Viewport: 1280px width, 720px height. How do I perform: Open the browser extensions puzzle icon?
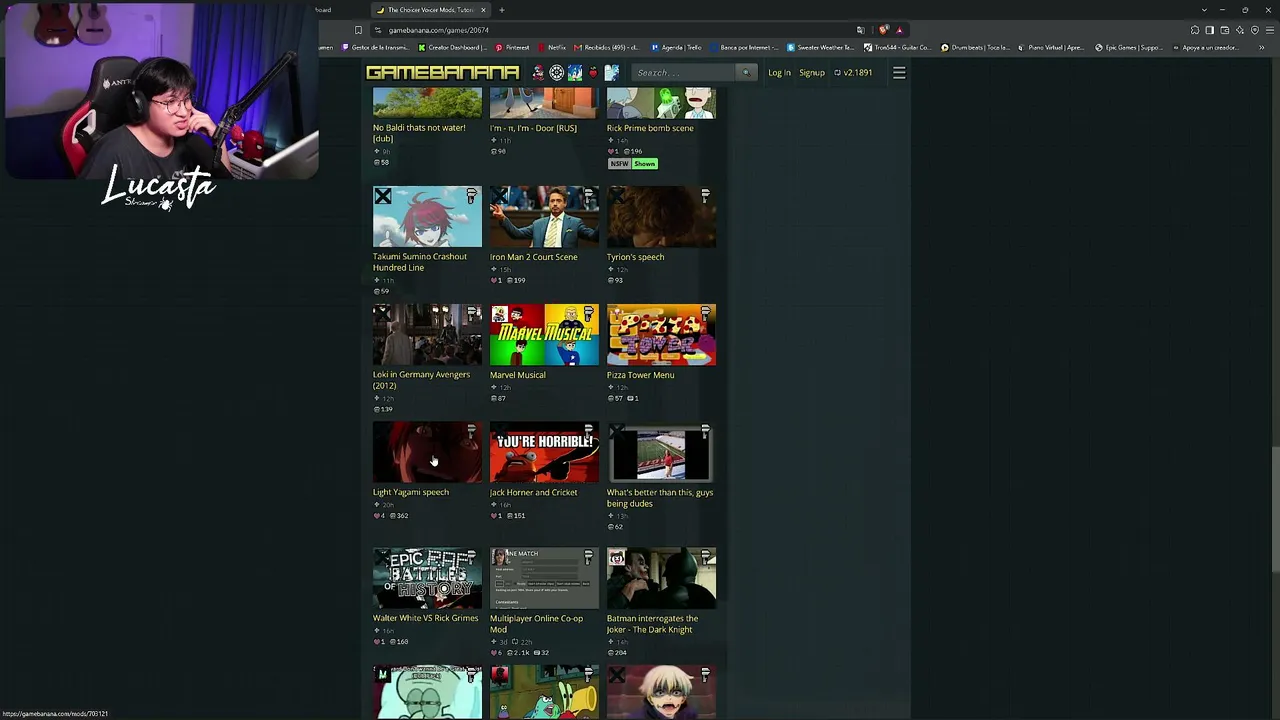click(1194, 30)
